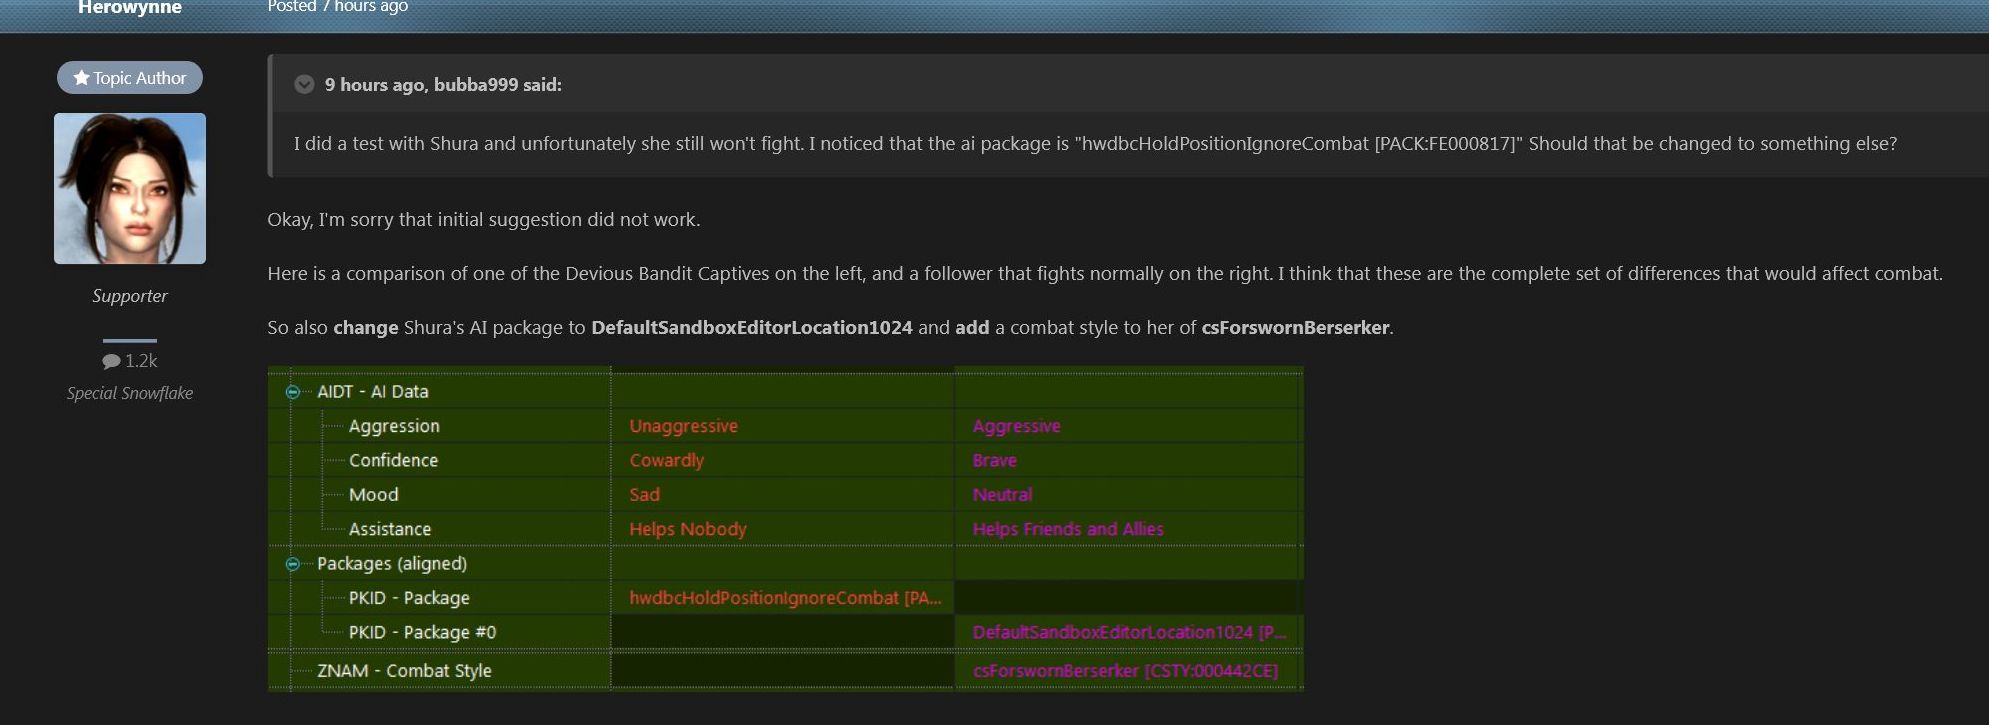This screenshot has width=1989, height=725.
Task: Click the DefaultSandboxEditorLocation1024 cell
Action: tap(1128, 632)
